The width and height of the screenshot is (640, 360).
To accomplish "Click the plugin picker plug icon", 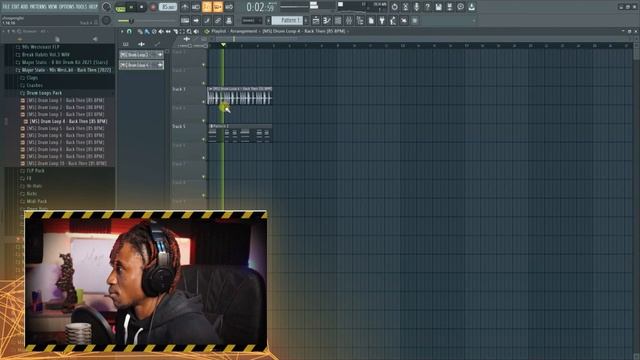I will (382, 20).
